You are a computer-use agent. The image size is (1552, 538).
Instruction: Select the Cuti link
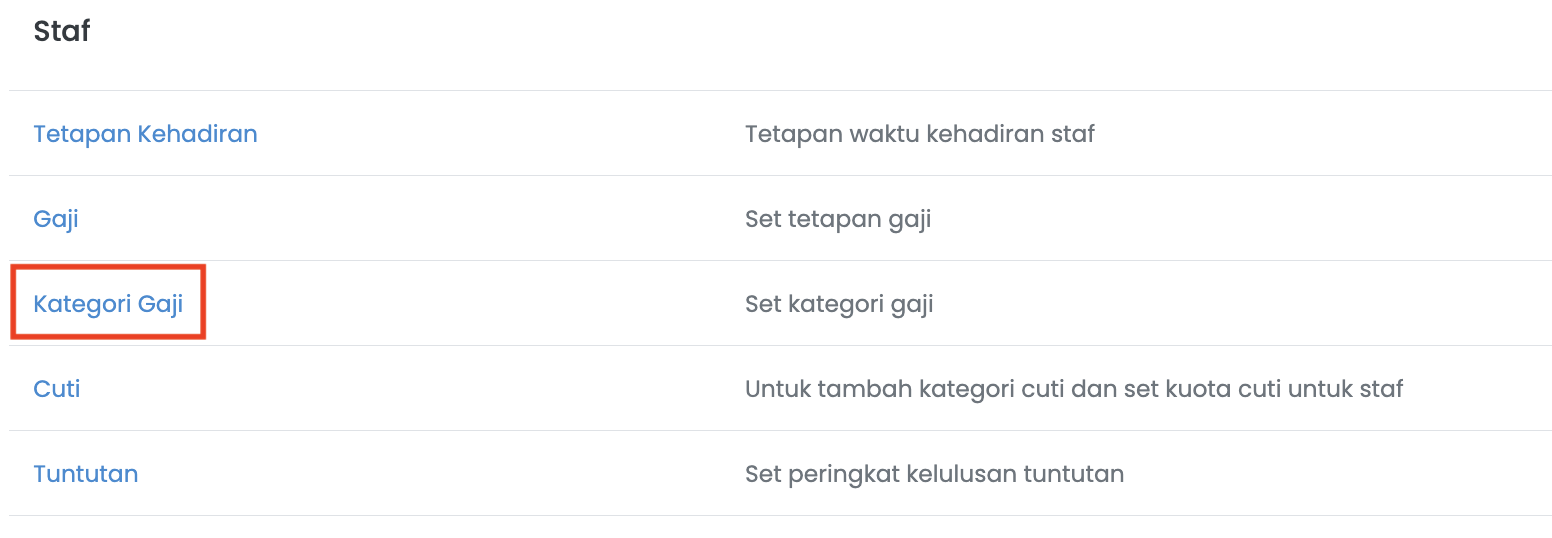coord(57,388)
